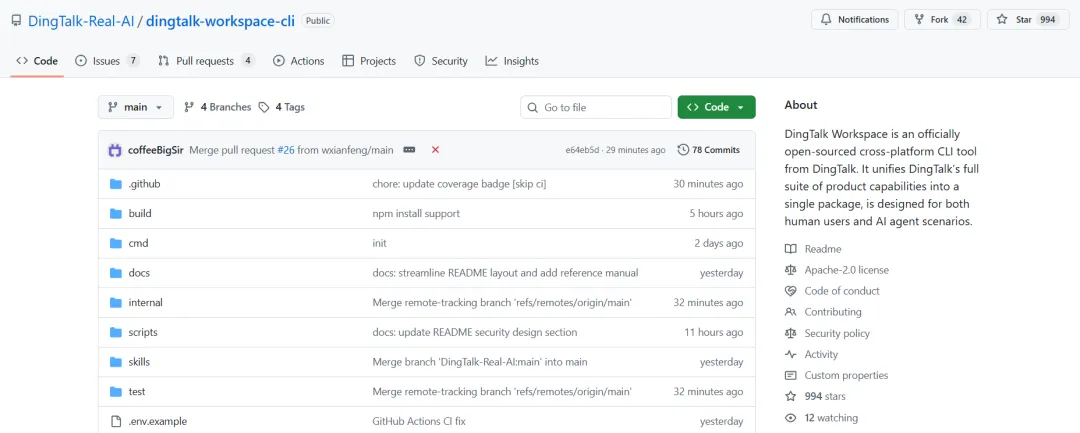Viewport: 1080px width, 433px height.
Task: Click the '5 hours ago' timestamp
Action: pyautogui.click(x=716, y=213)
